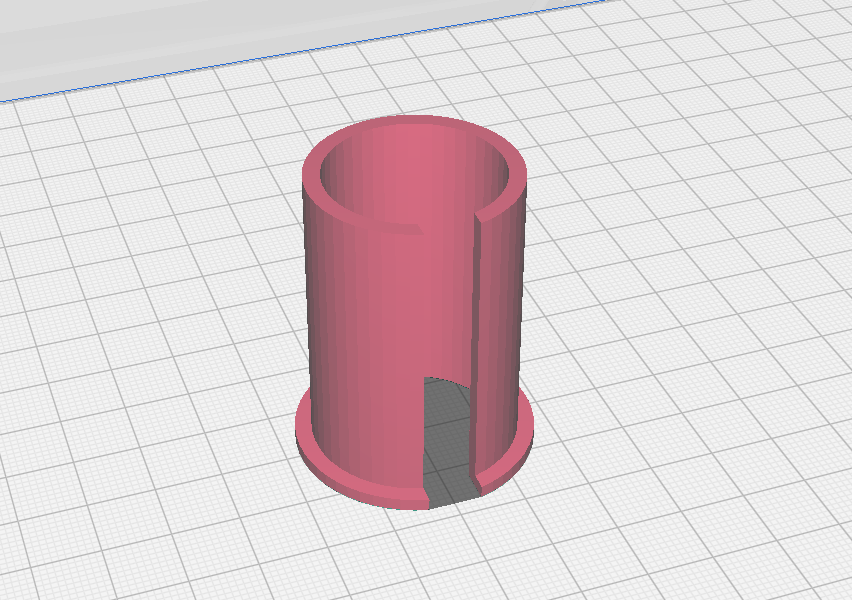Click the seam edge along the slot
This screenshot has width=852, height=600.
(x=478, y=300)
